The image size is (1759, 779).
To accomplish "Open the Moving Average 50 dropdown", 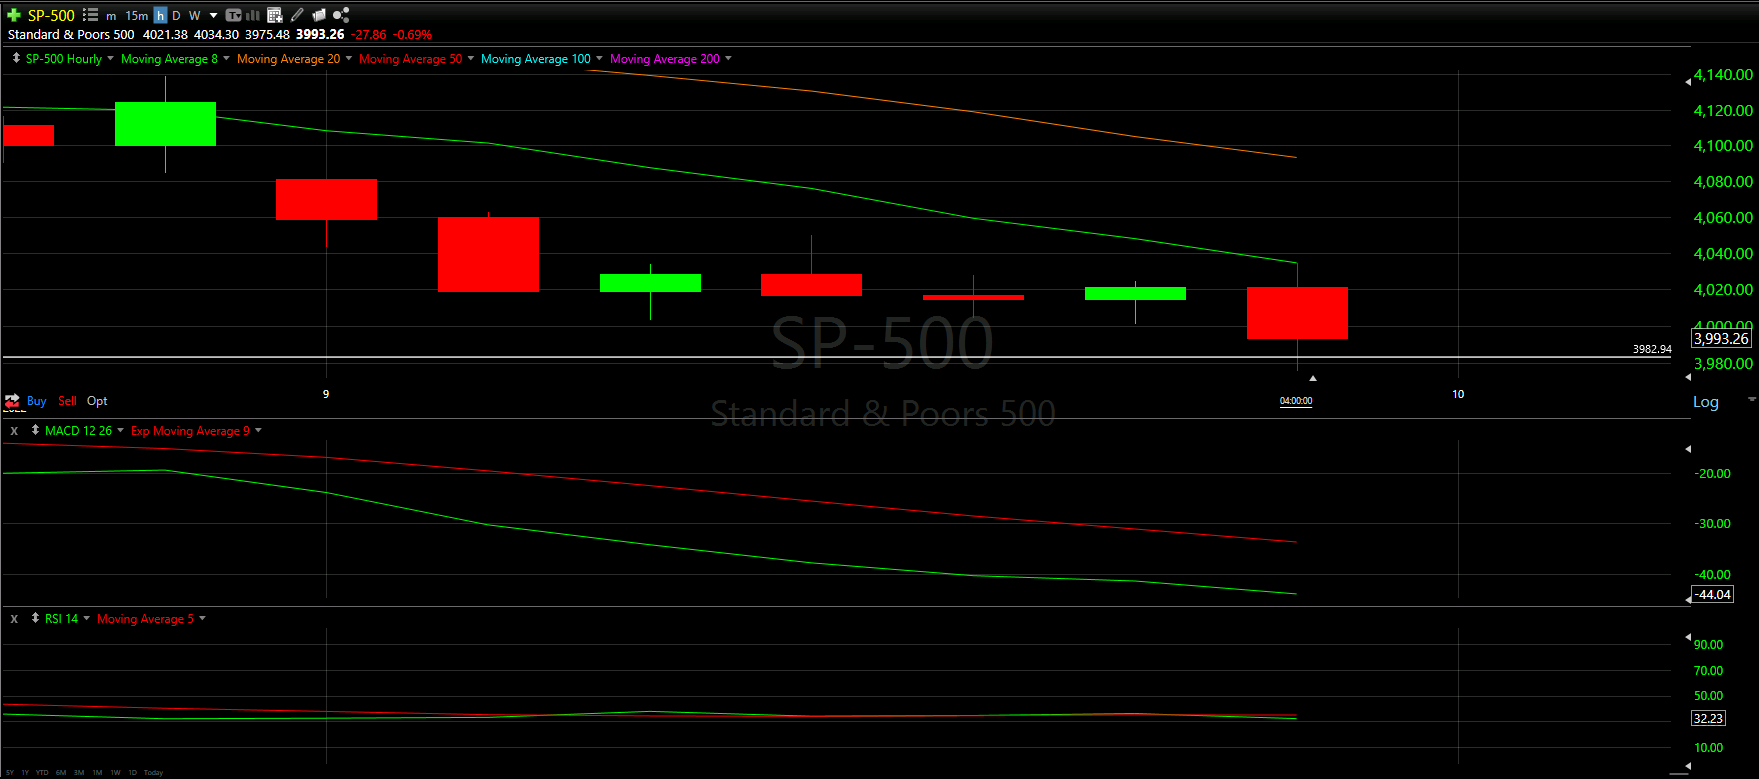I will [470, 58].
